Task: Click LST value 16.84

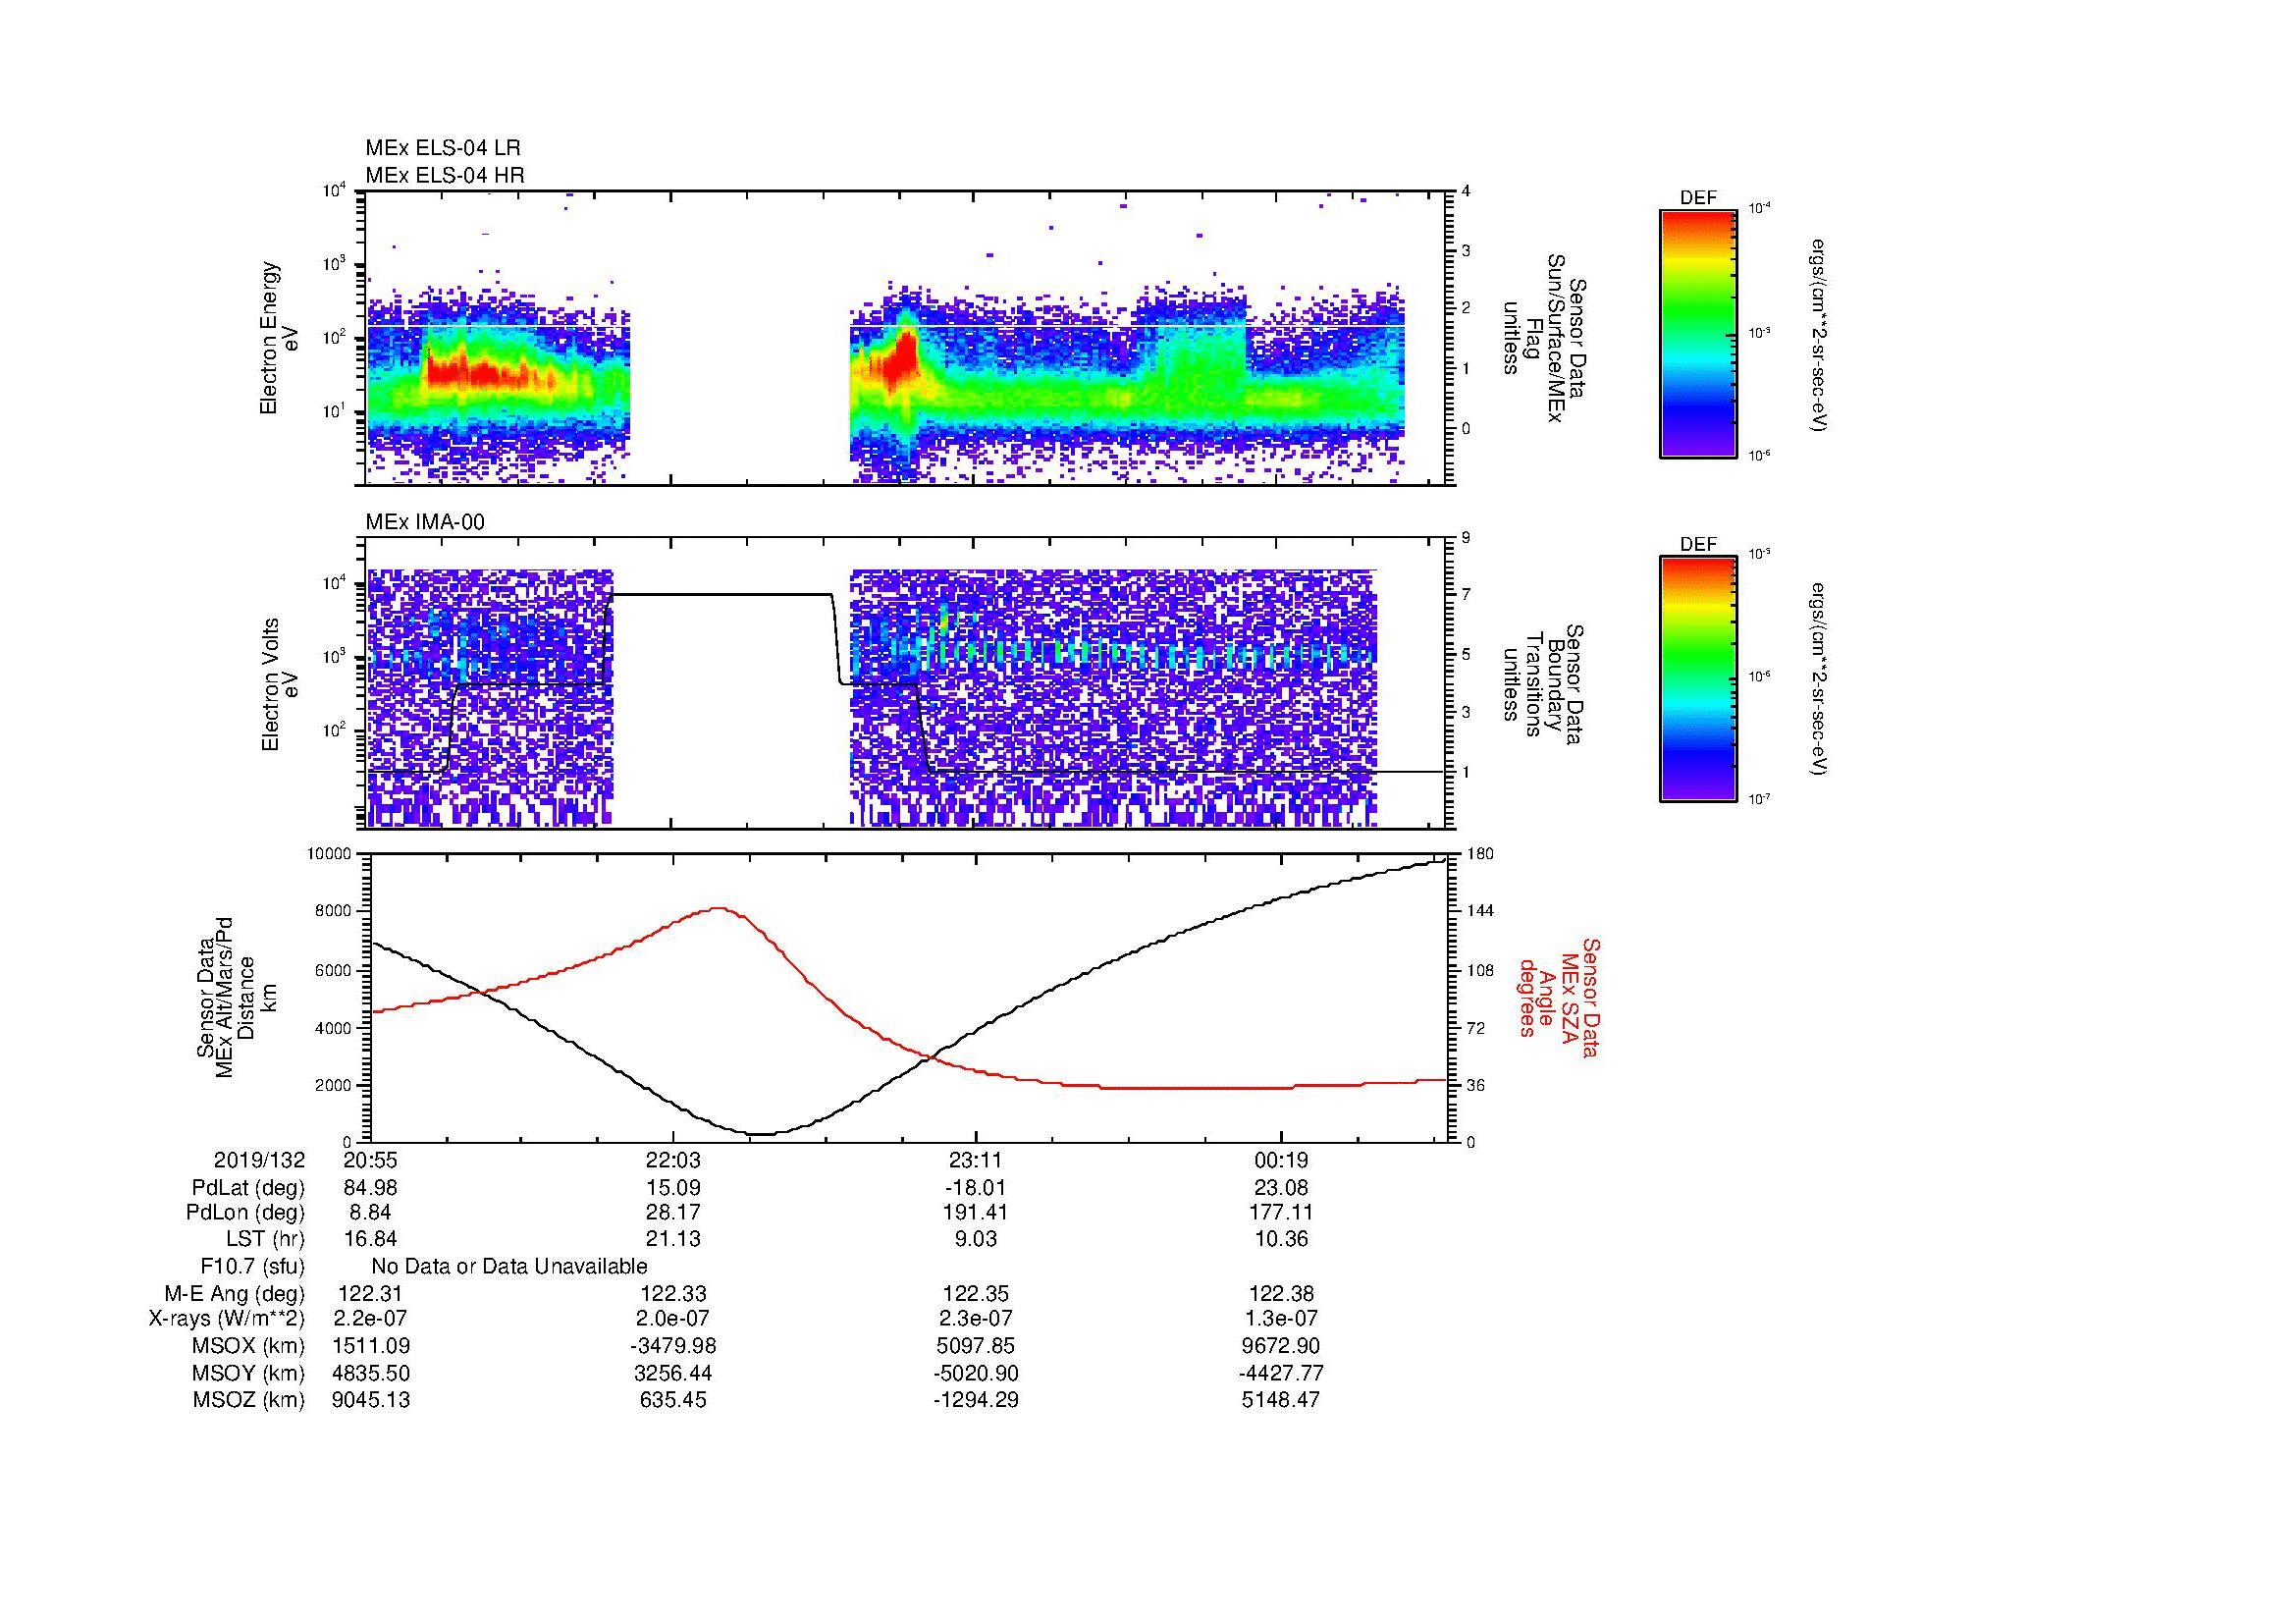Action: click(371, 1239)
